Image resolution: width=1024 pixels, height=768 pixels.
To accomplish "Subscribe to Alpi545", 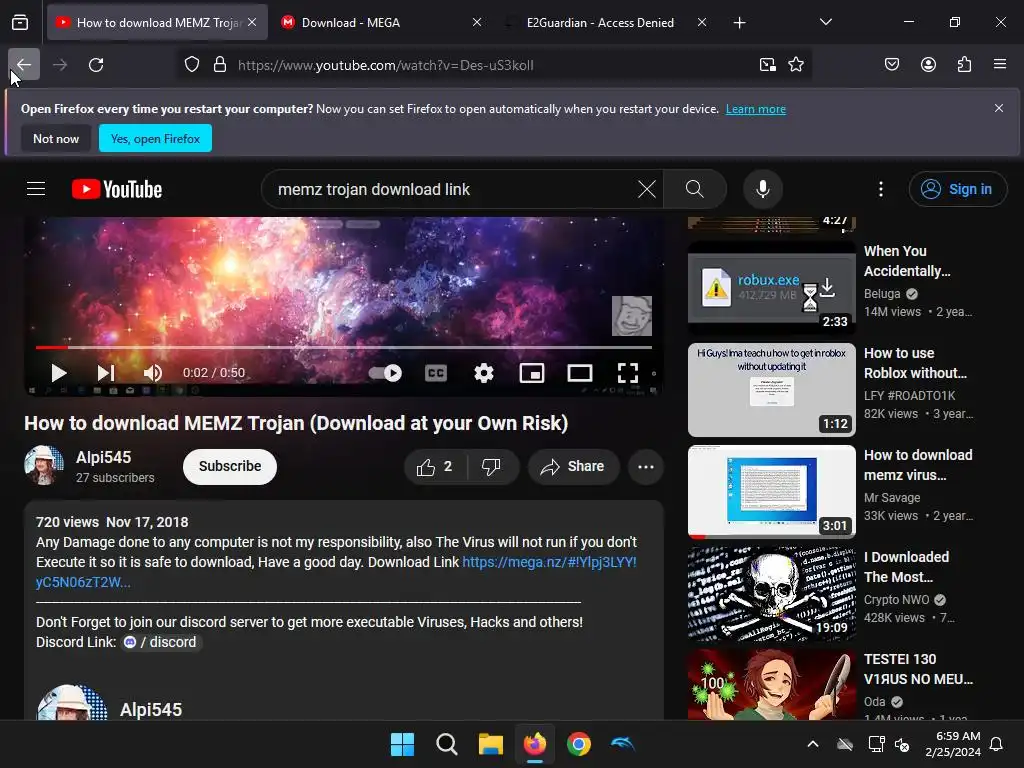I will tap(230, 466).
